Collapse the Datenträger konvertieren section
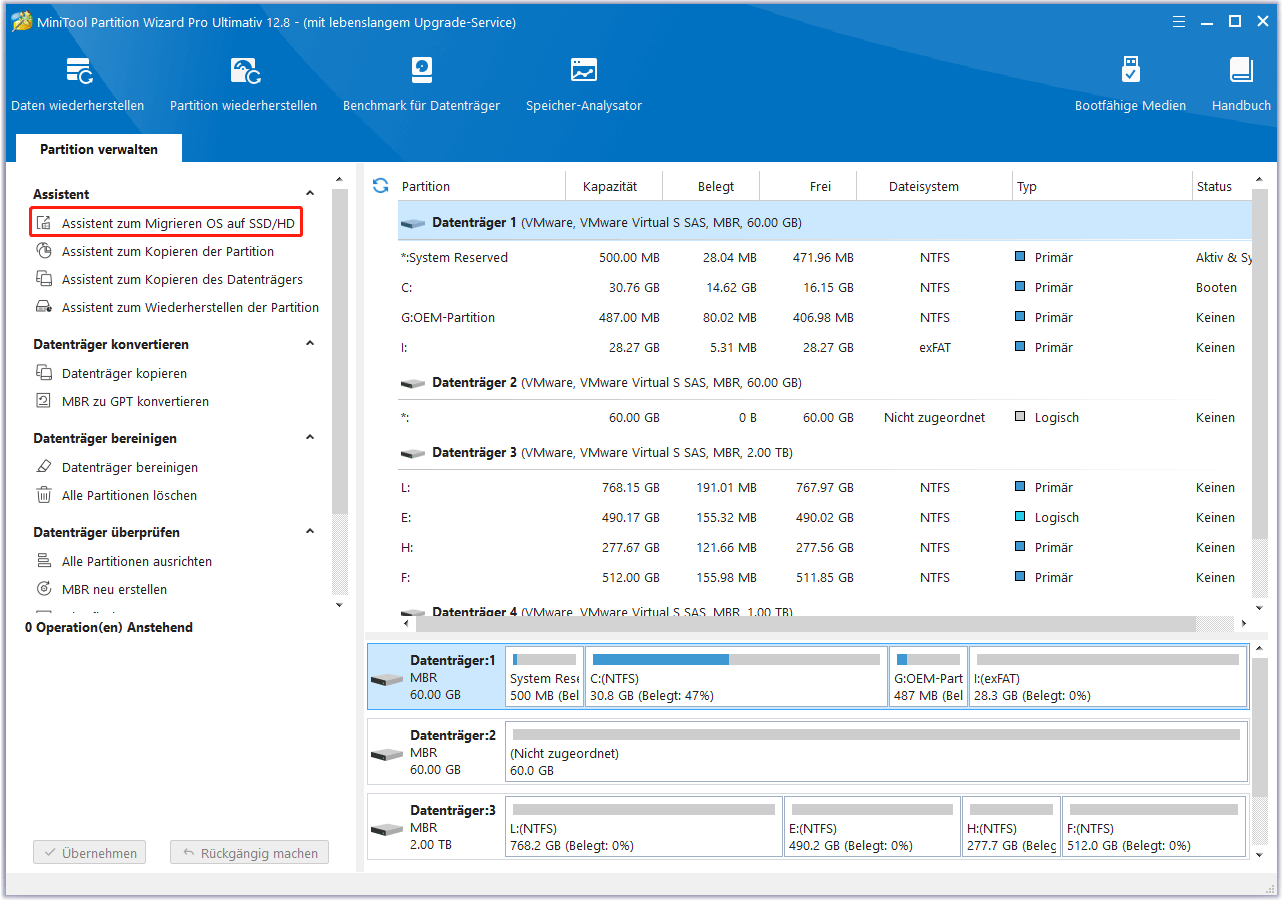 tap(310, 343)
